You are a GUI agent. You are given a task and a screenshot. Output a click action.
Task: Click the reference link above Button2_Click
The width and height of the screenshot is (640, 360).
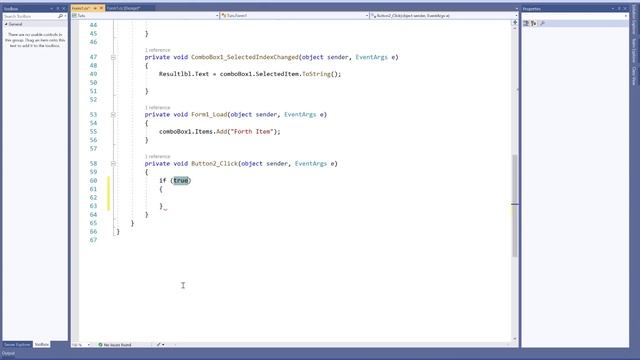[x=157, y=157]
